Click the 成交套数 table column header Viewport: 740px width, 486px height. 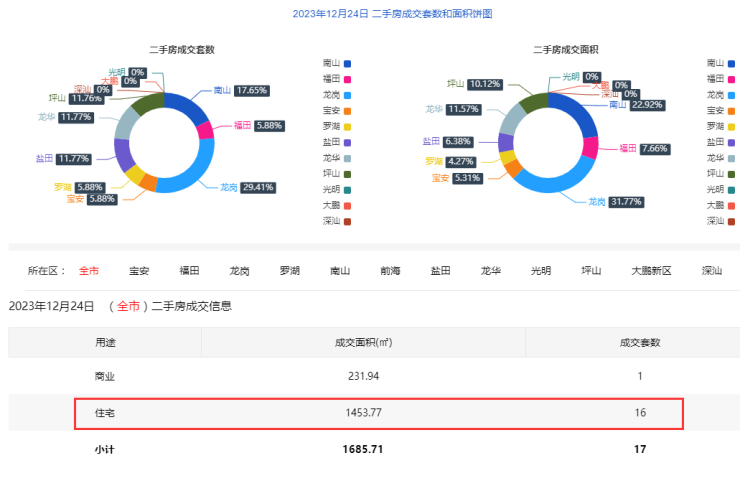click(640, 342)
